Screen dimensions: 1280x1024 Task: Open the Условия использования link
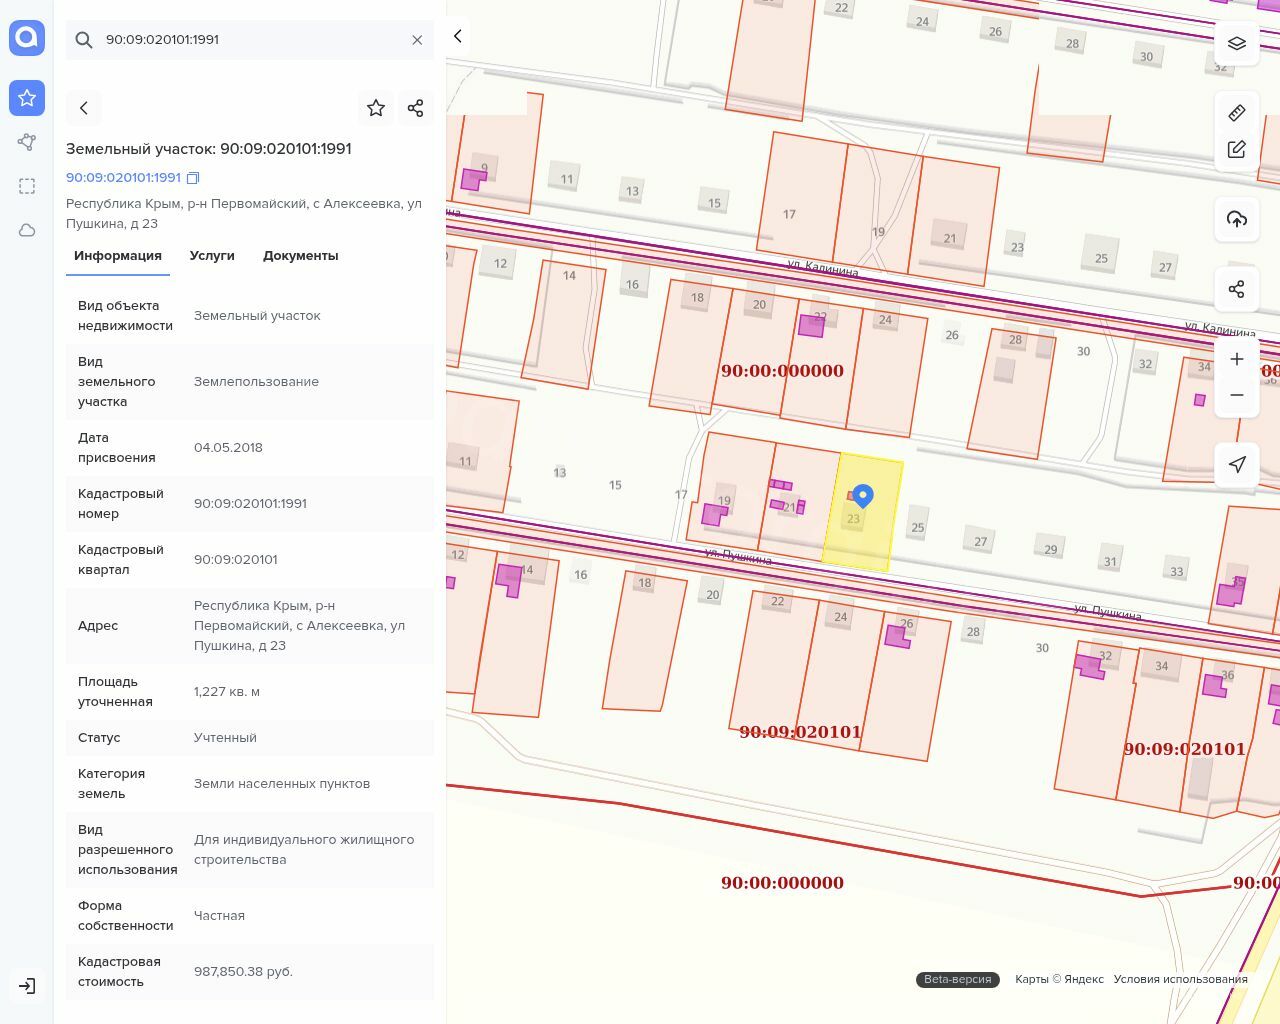[x=1180, y=979]
